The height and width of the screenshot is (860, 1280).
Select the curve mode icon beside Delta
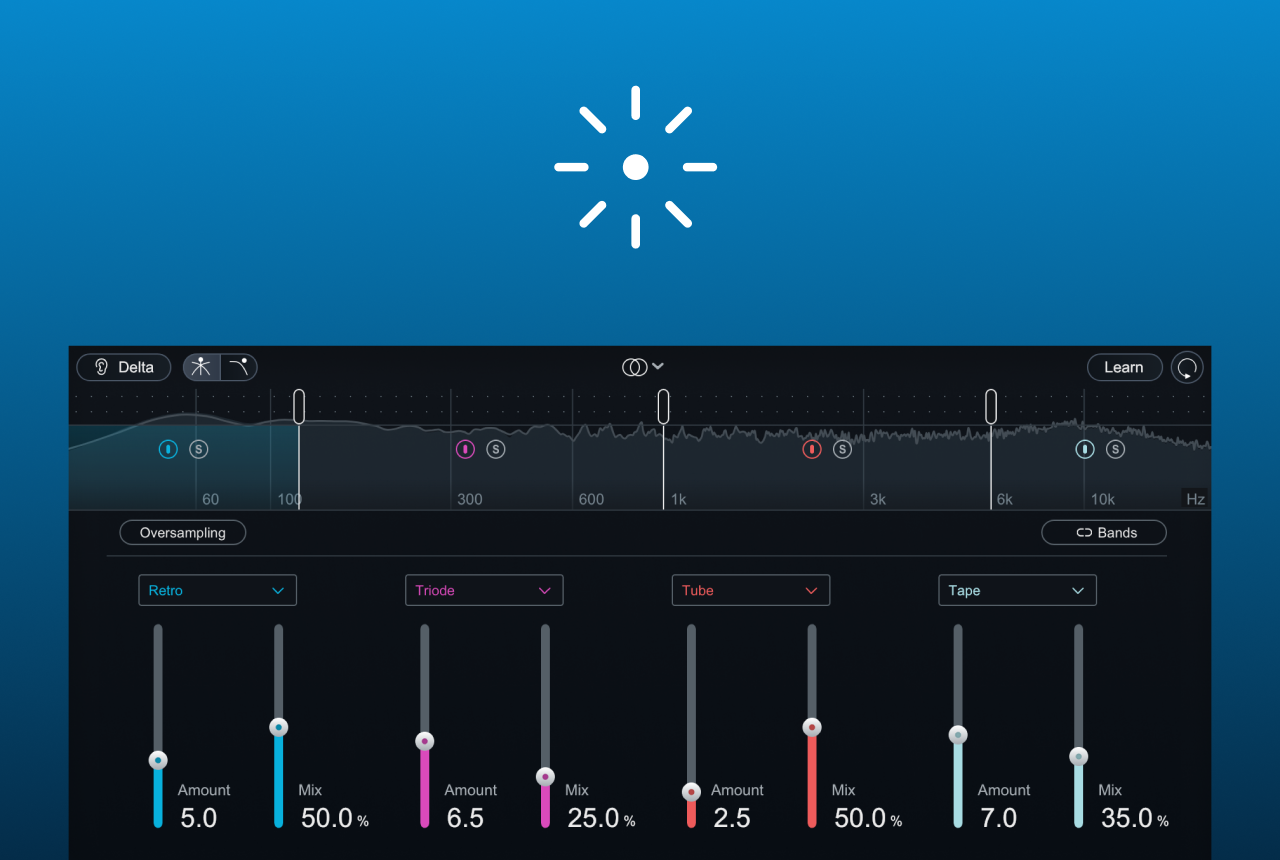pyautogui.click(x=239, y=367)
